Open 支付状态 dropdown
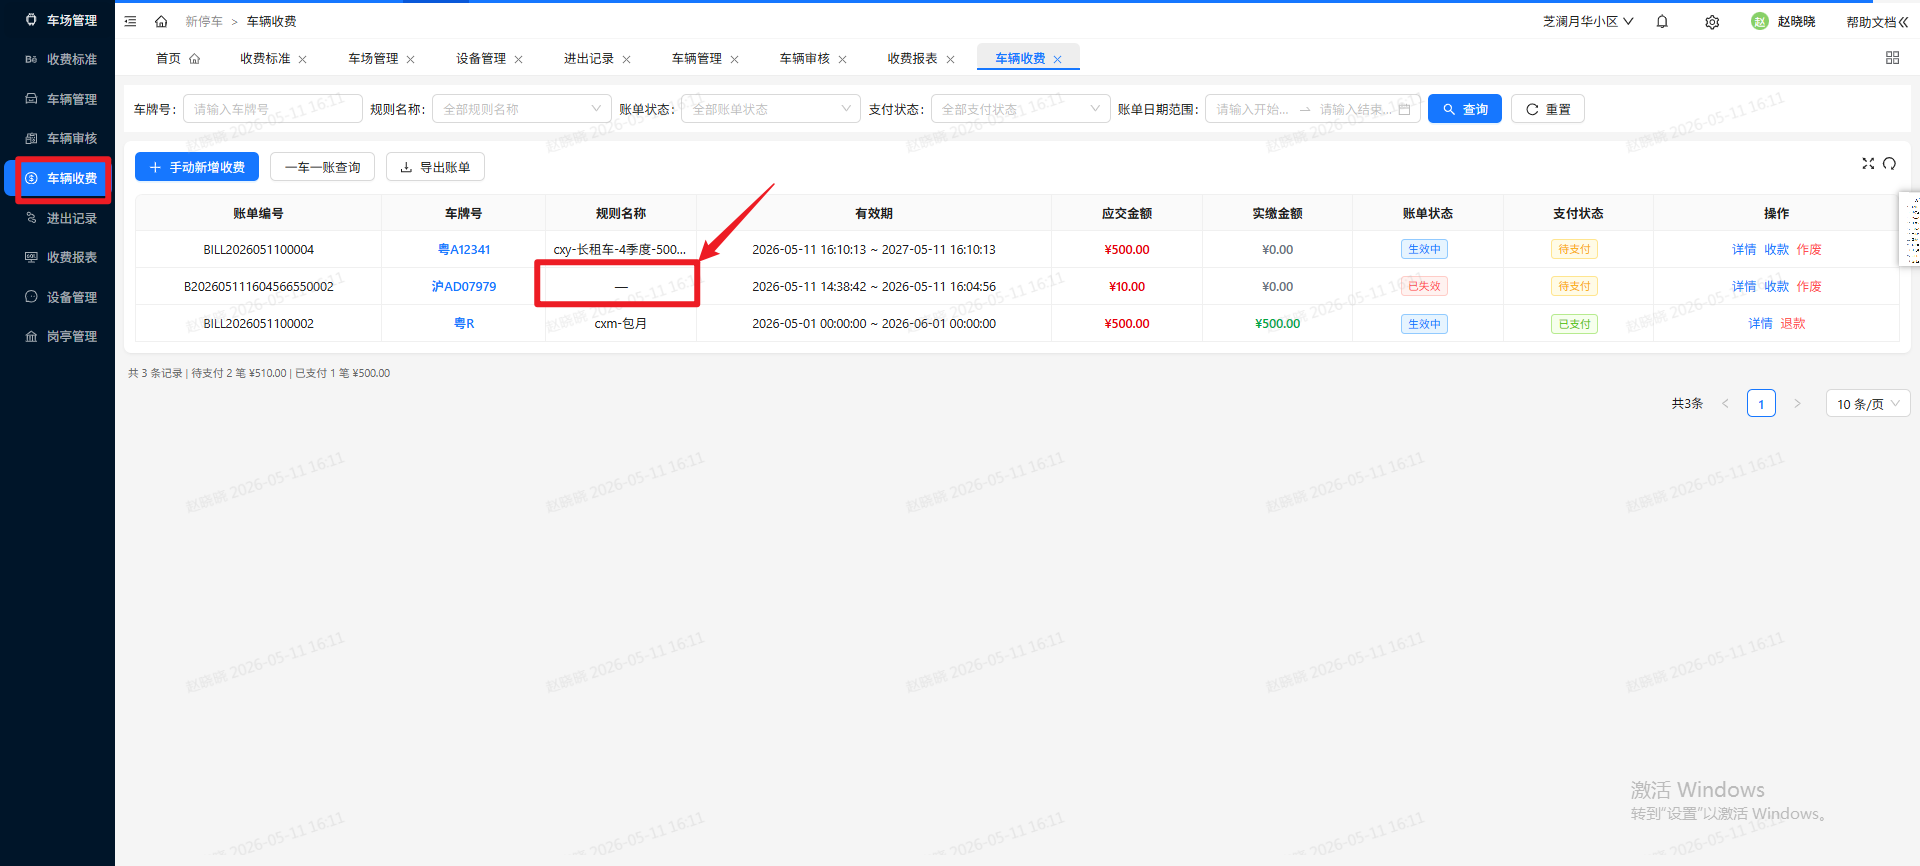This screenshot has height=866, width=1920. (1021, 109)
